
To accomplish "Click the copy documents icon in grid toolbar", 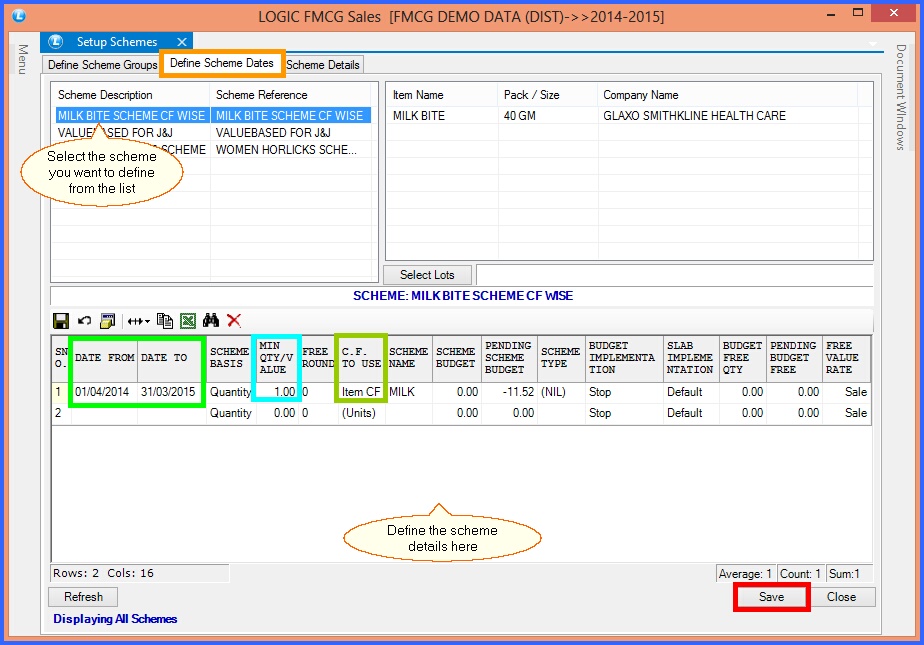I will [165, 321].
